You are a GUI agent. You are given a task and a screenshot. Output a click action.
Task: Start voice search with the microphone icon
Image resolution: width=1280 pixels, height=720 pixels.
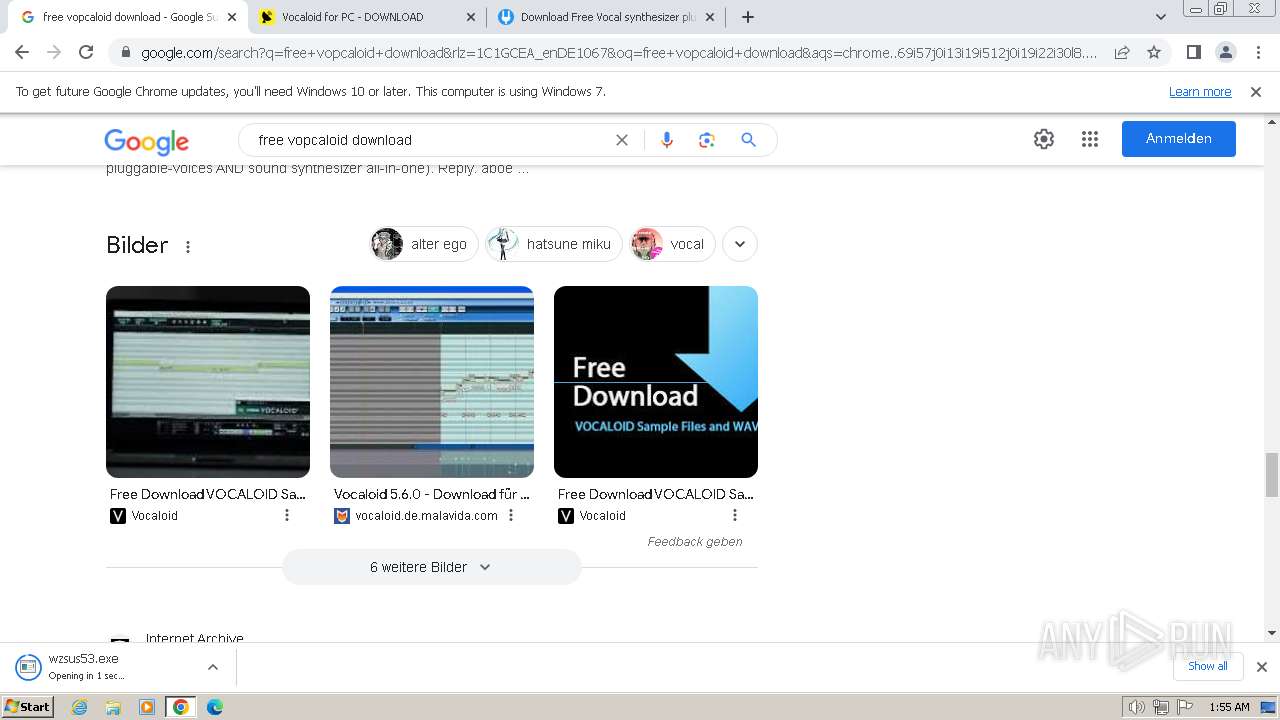click(x=667, y=140)
